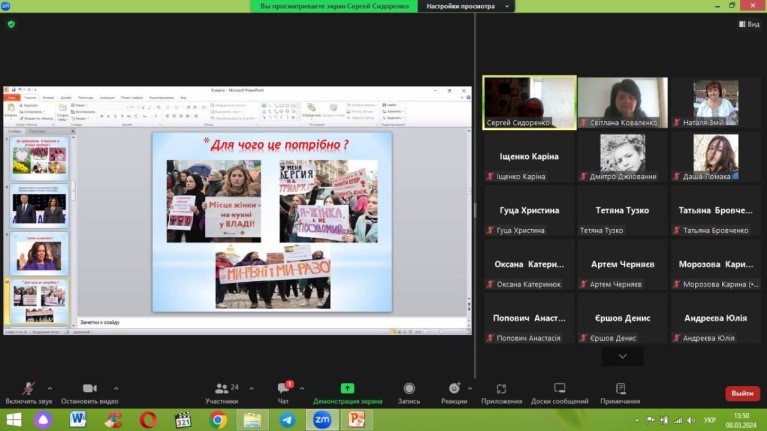Expand the arrow next to Чат
767x431 pixels.
tap(302, 388)
